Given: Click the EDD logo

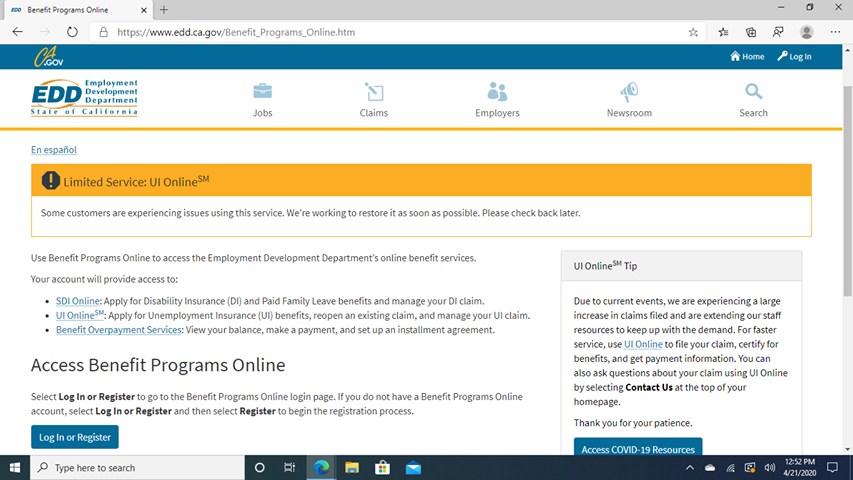Looking at the screenshot, I should [85, 98].
